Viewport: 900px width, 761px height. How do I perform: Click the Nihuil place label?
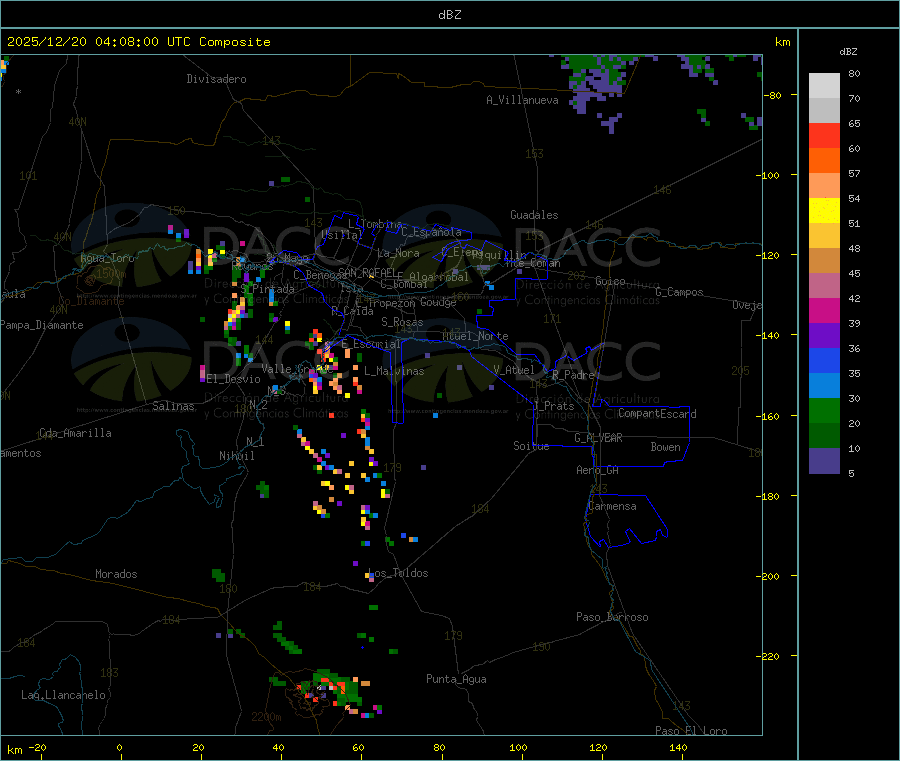[x=237, y=456]
